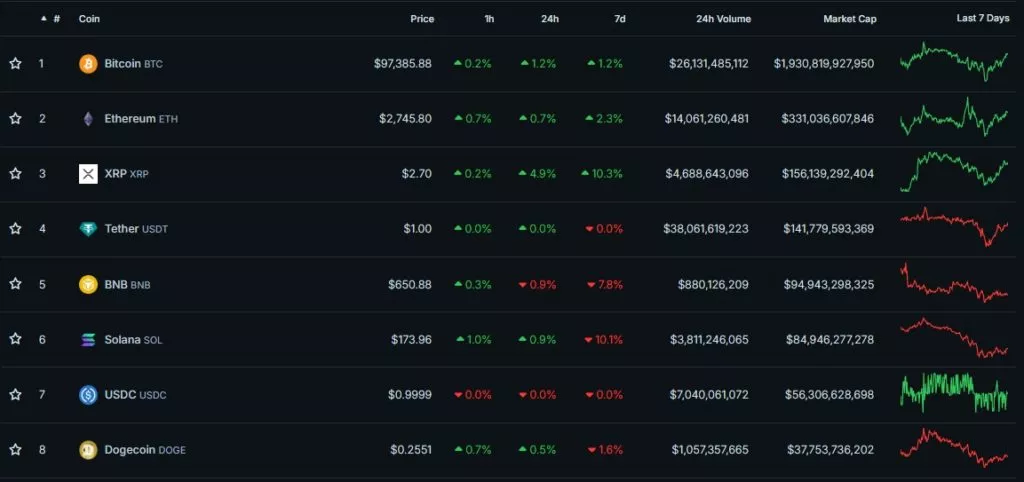Open Bitcoin's last 7 days sparkline chart
The image size is (1024, 482).
click(x=953, y=61)
